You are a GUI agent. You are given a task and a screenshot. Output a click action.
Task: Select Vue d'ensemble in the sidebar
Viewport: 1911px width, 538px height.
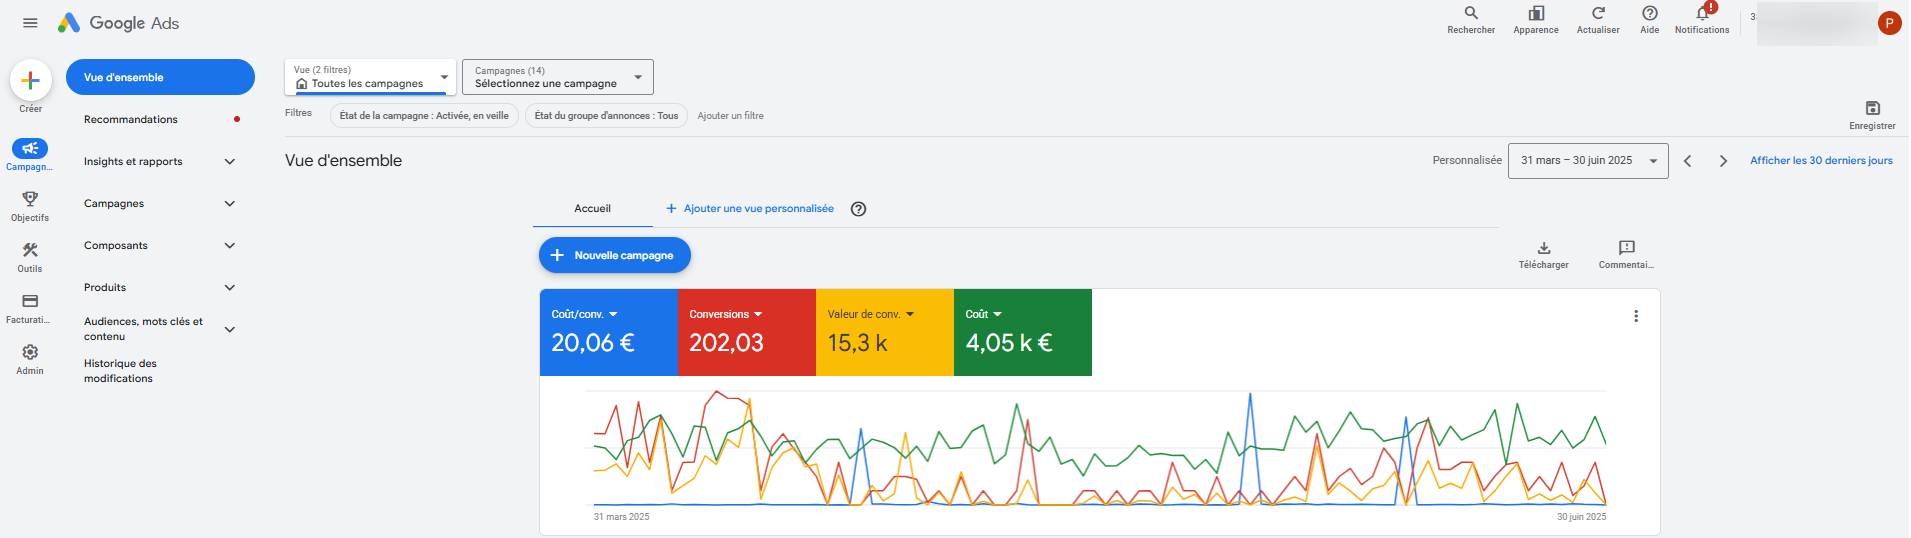coord(160,77)
